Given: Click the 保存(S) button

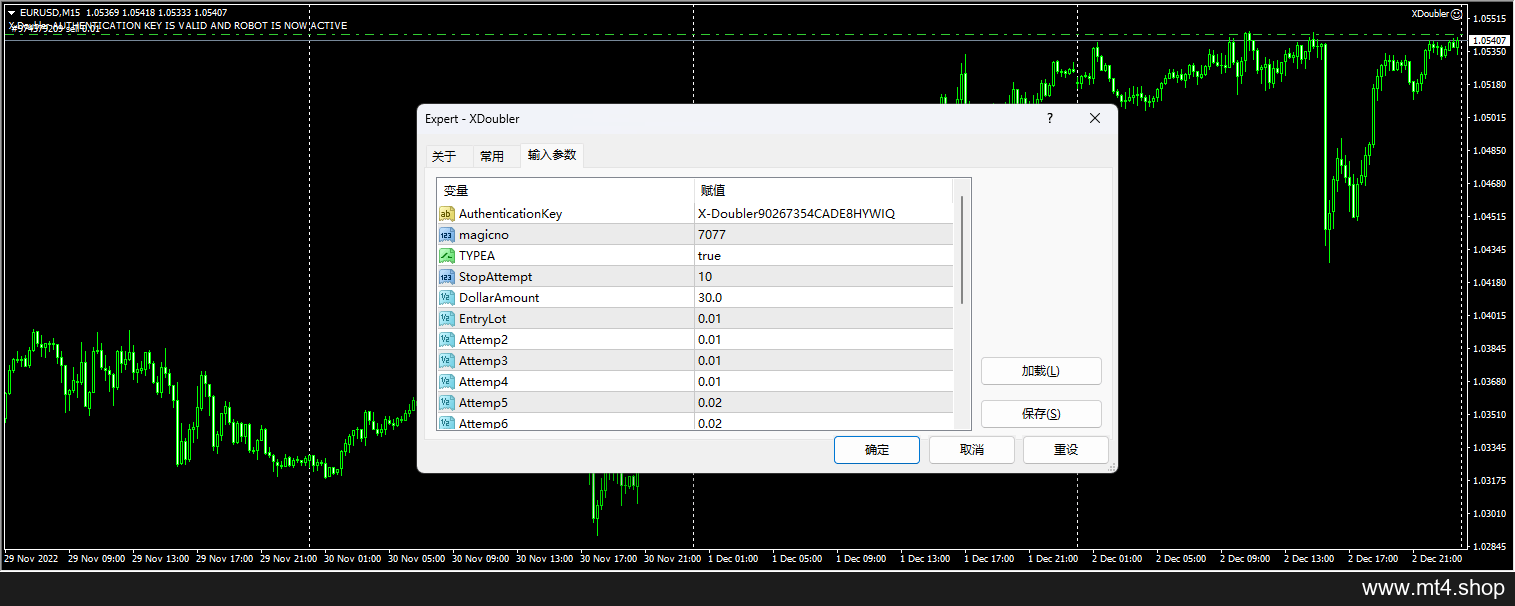Looking at the screenshot, I should pos(1041,414).
